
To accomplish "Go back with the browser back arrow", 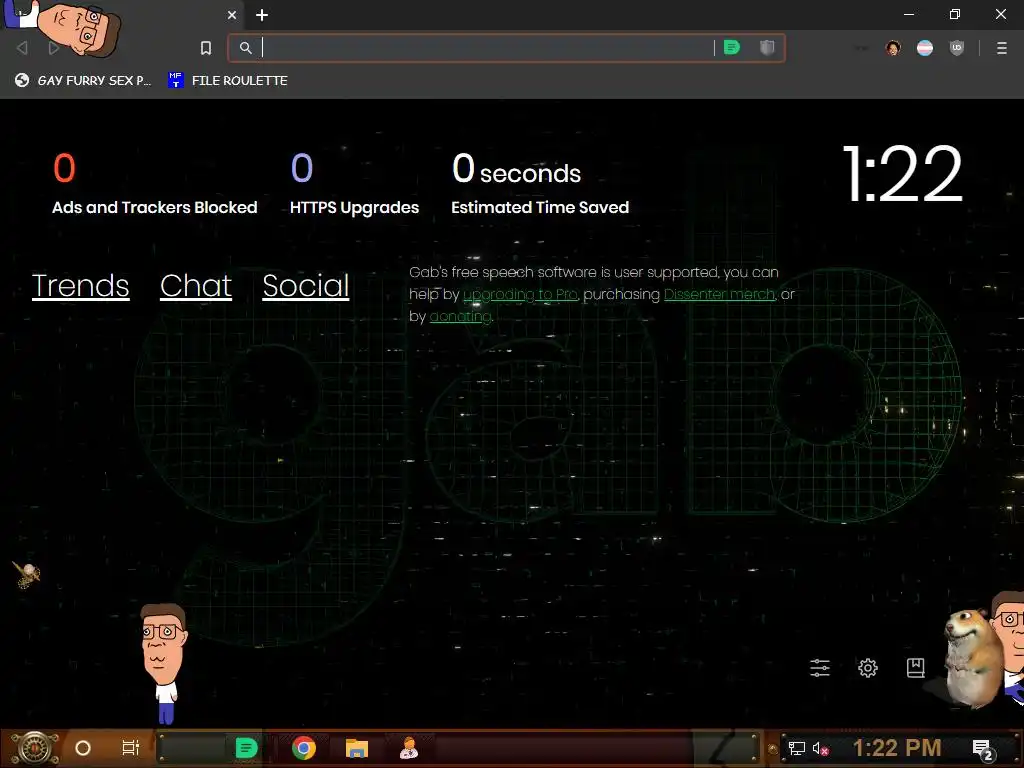I will pos(22,48).
